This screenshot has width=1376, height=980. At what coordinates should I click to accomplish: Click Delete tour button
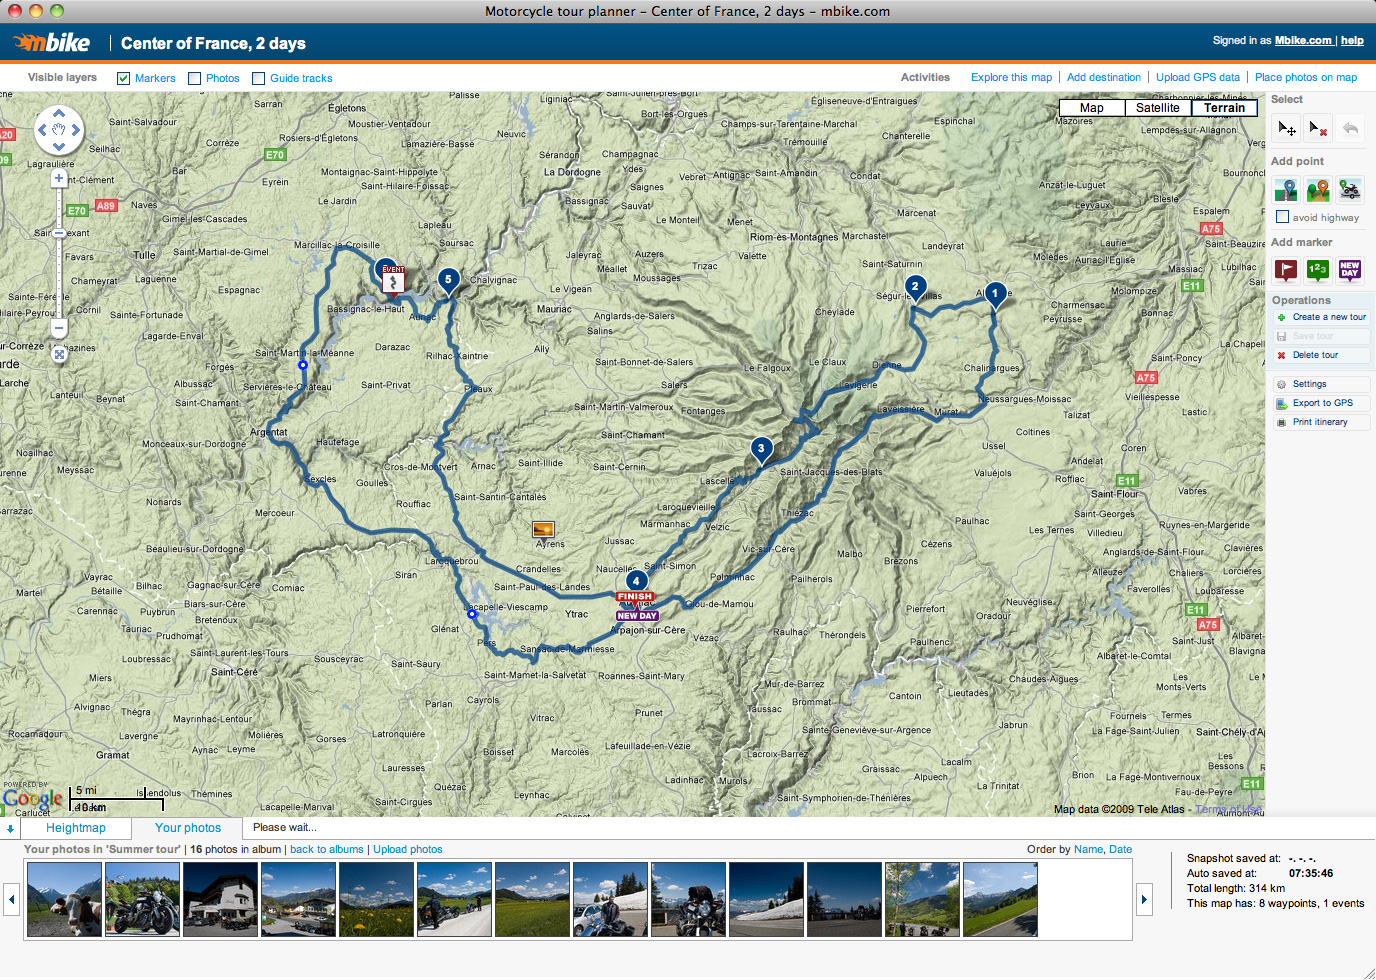(1321, 355)
